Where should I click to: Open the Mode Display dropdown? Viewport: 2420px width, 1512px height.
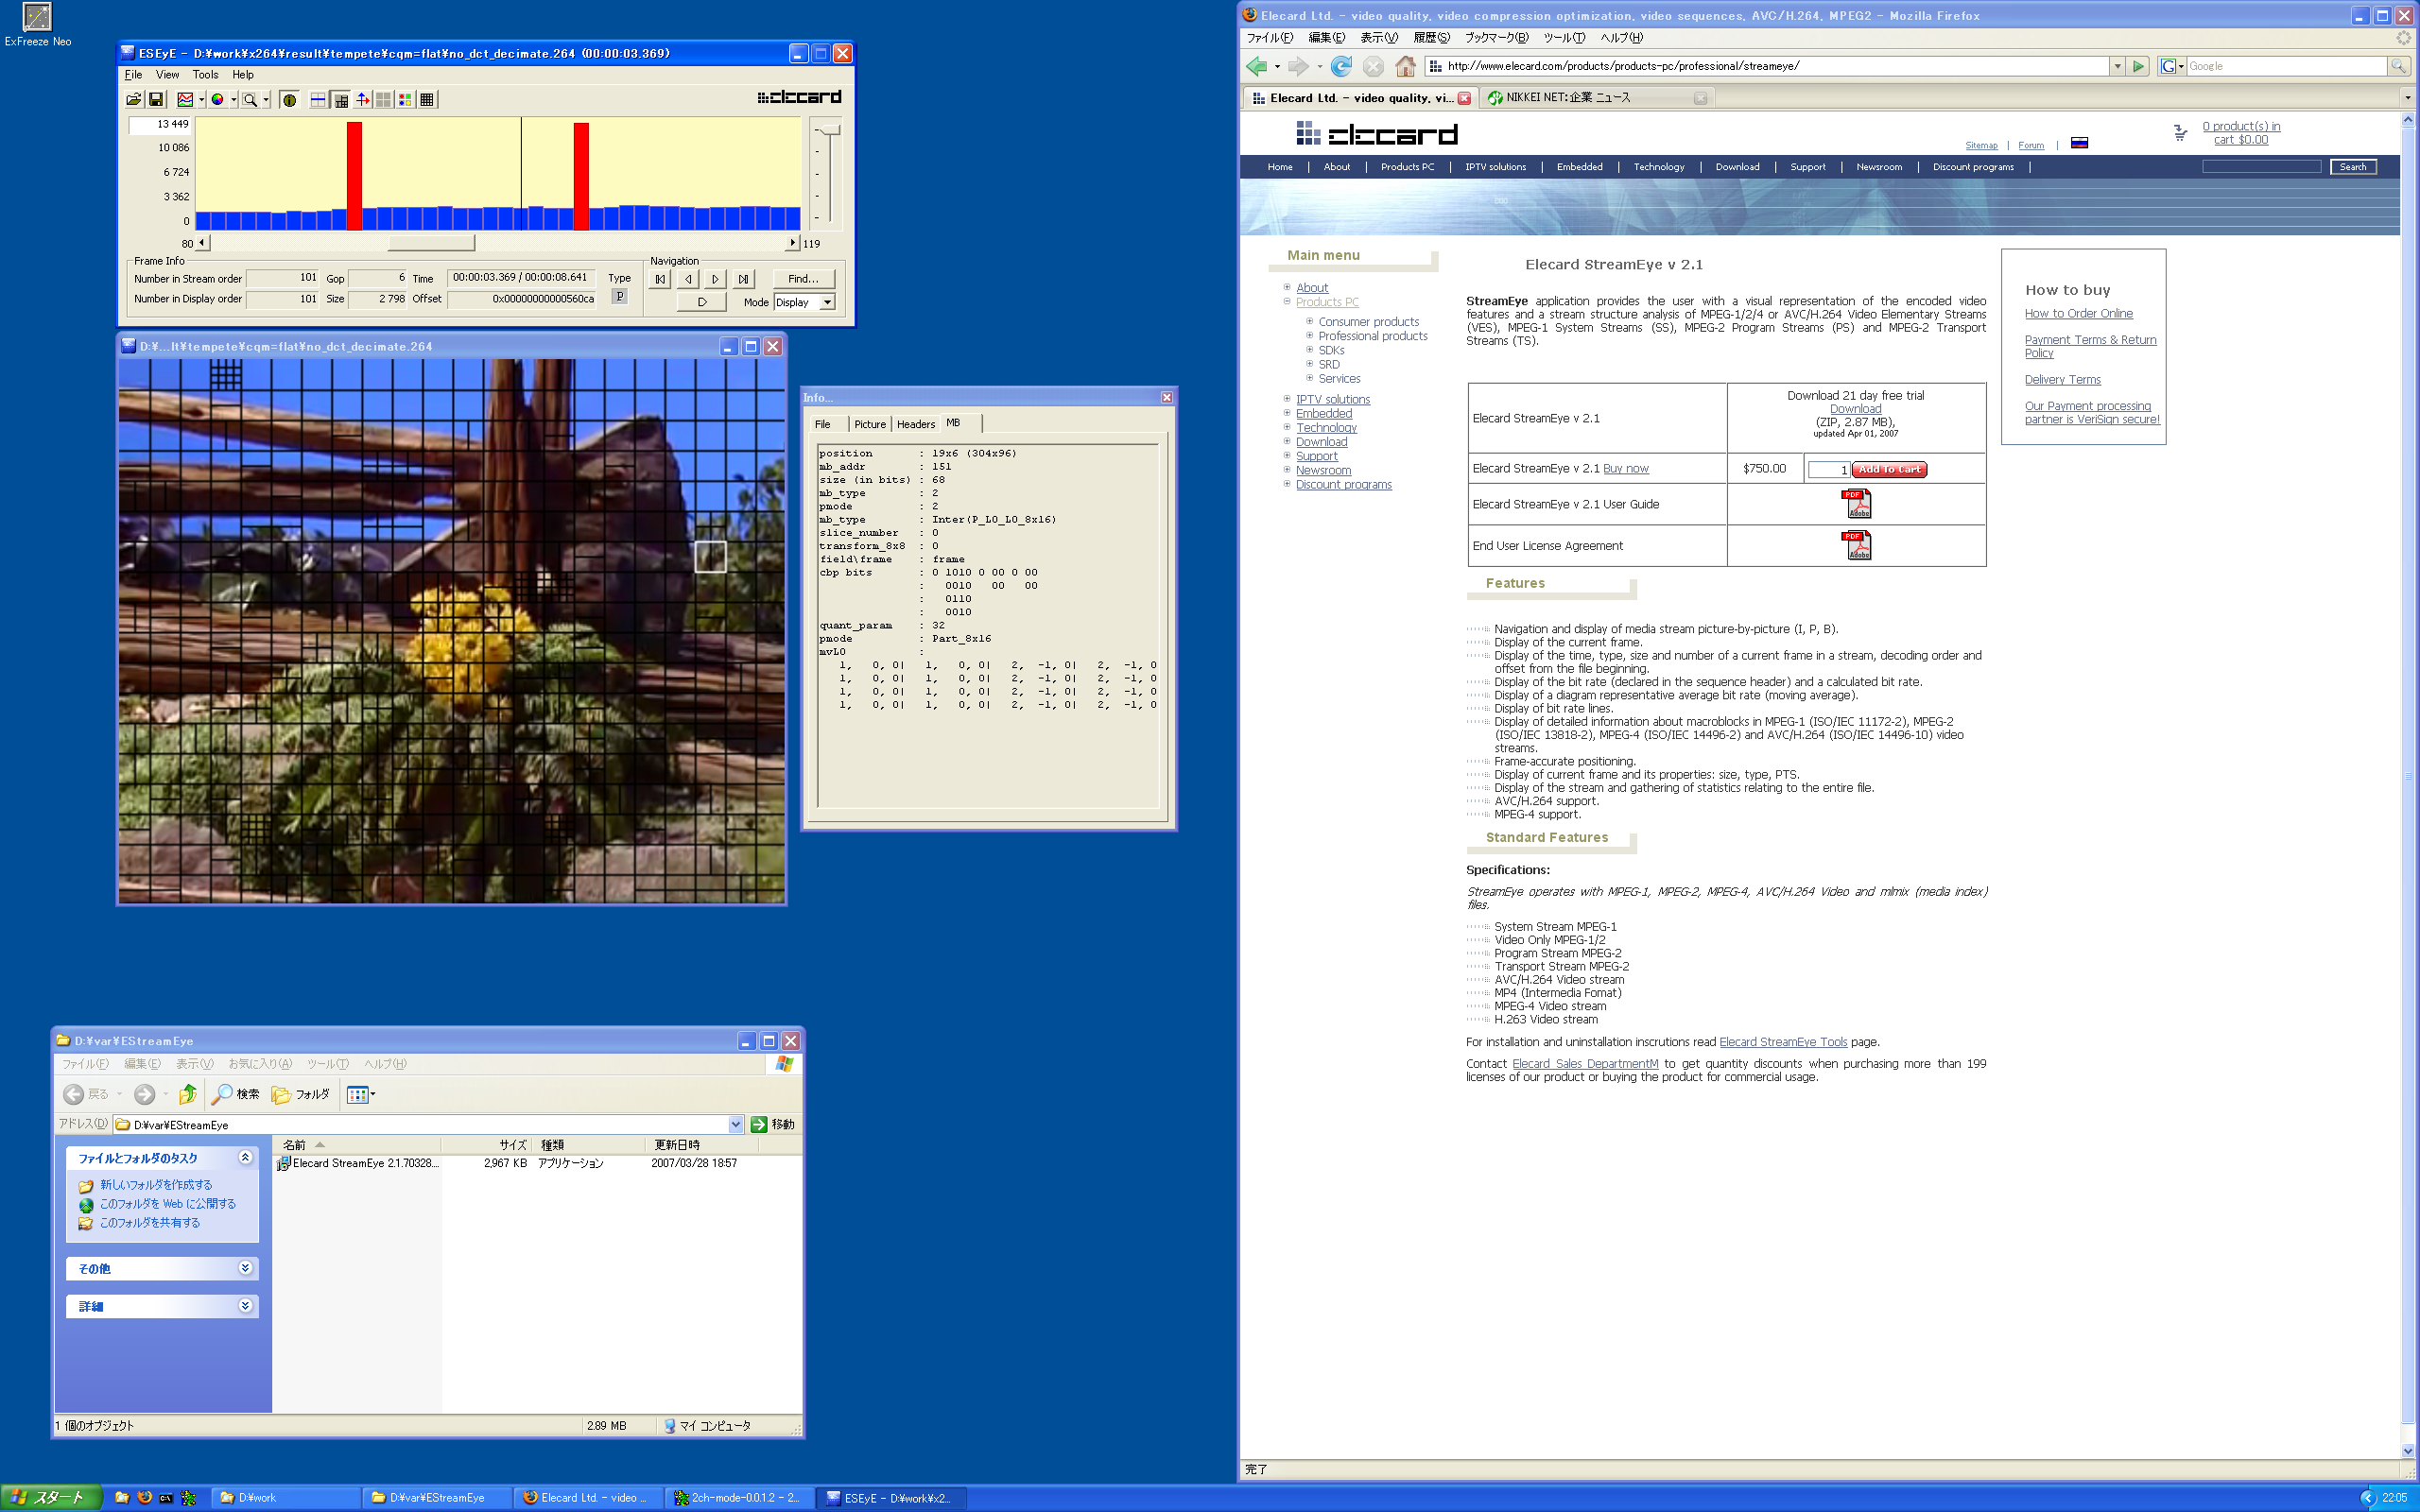[827, 302]
